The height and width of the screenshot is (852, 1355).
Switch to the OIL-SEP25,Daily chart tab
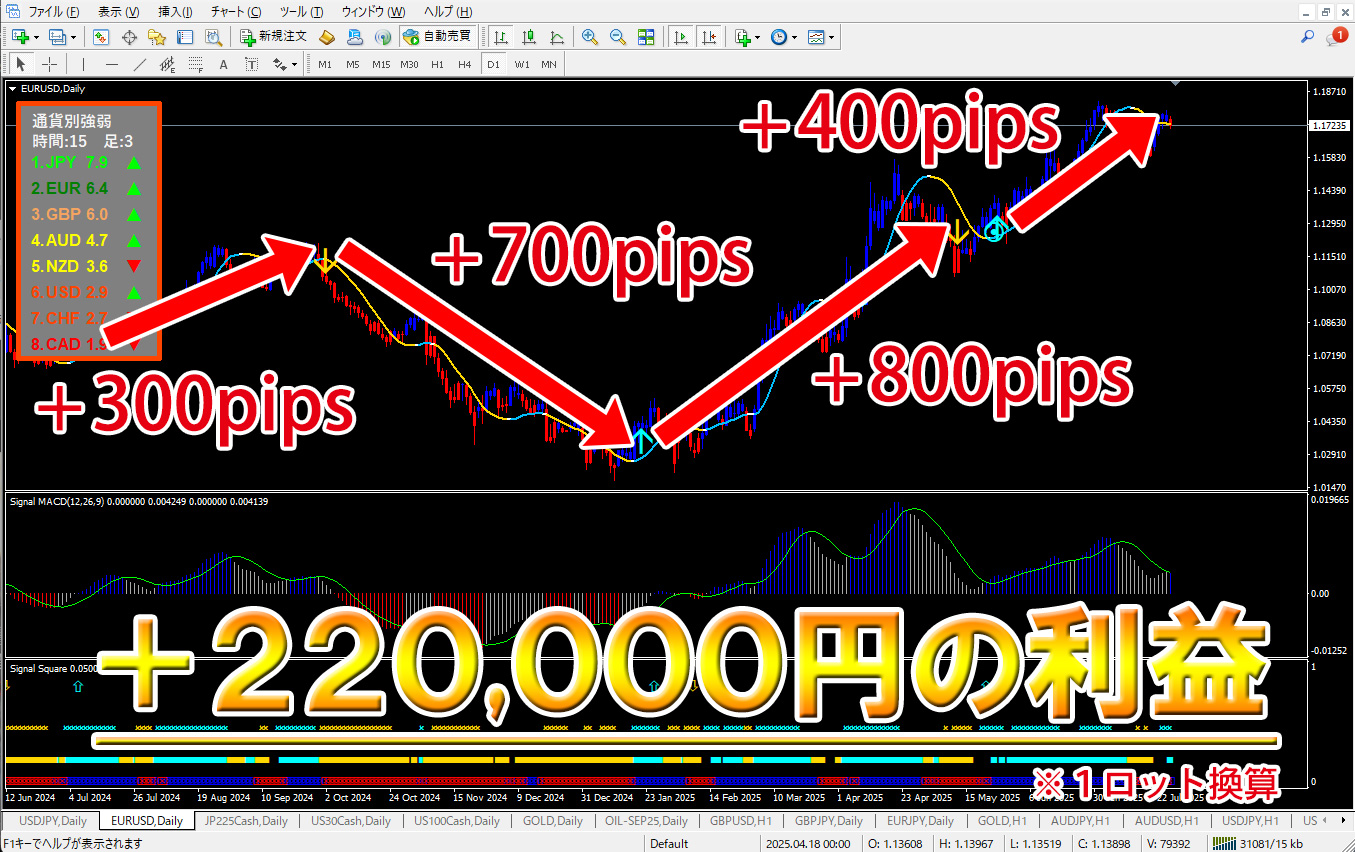(x=646, y=821)
